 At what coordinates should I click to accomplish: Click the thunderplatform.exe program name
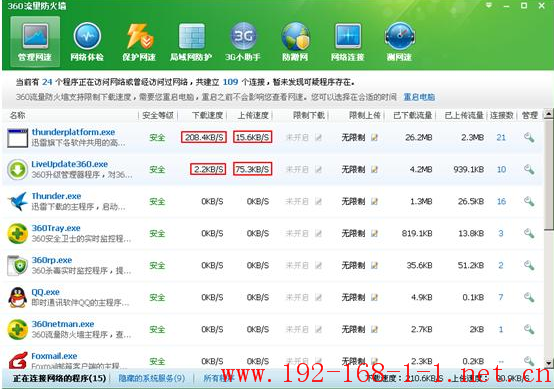pyautogui.click(x=73, y=132)
